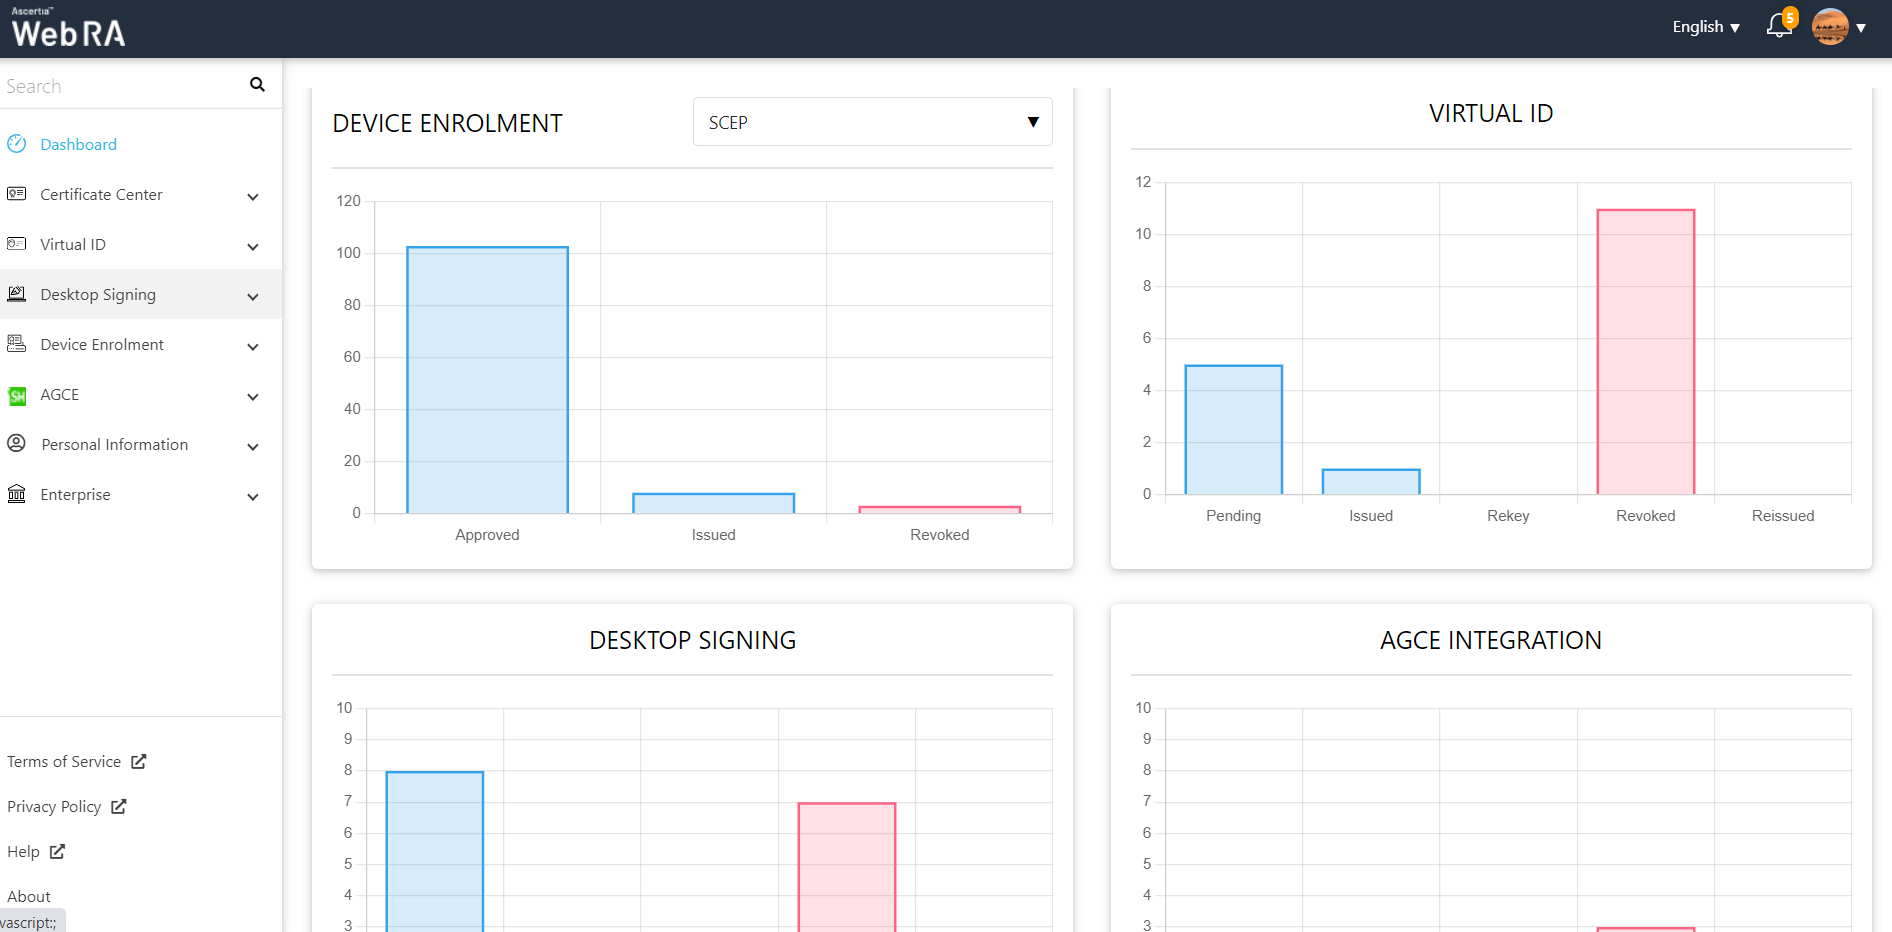Select Virtual ID sidebar item

click(x=73, y=244)
